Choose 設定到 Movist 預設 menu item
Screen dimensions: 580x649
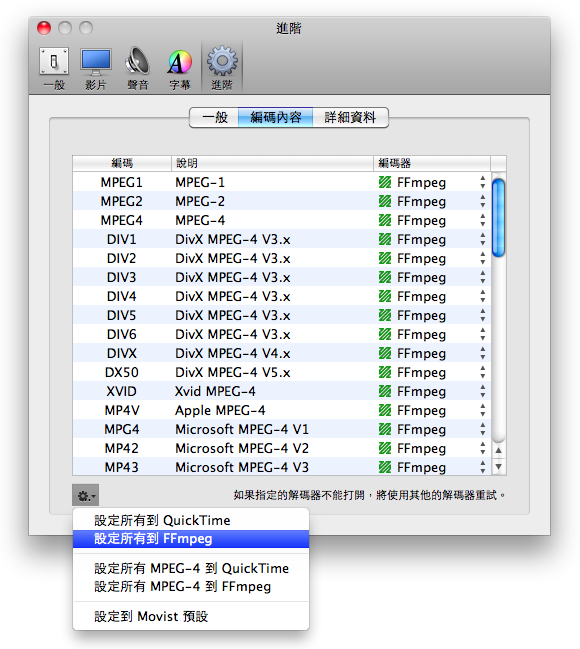point(191,616)
